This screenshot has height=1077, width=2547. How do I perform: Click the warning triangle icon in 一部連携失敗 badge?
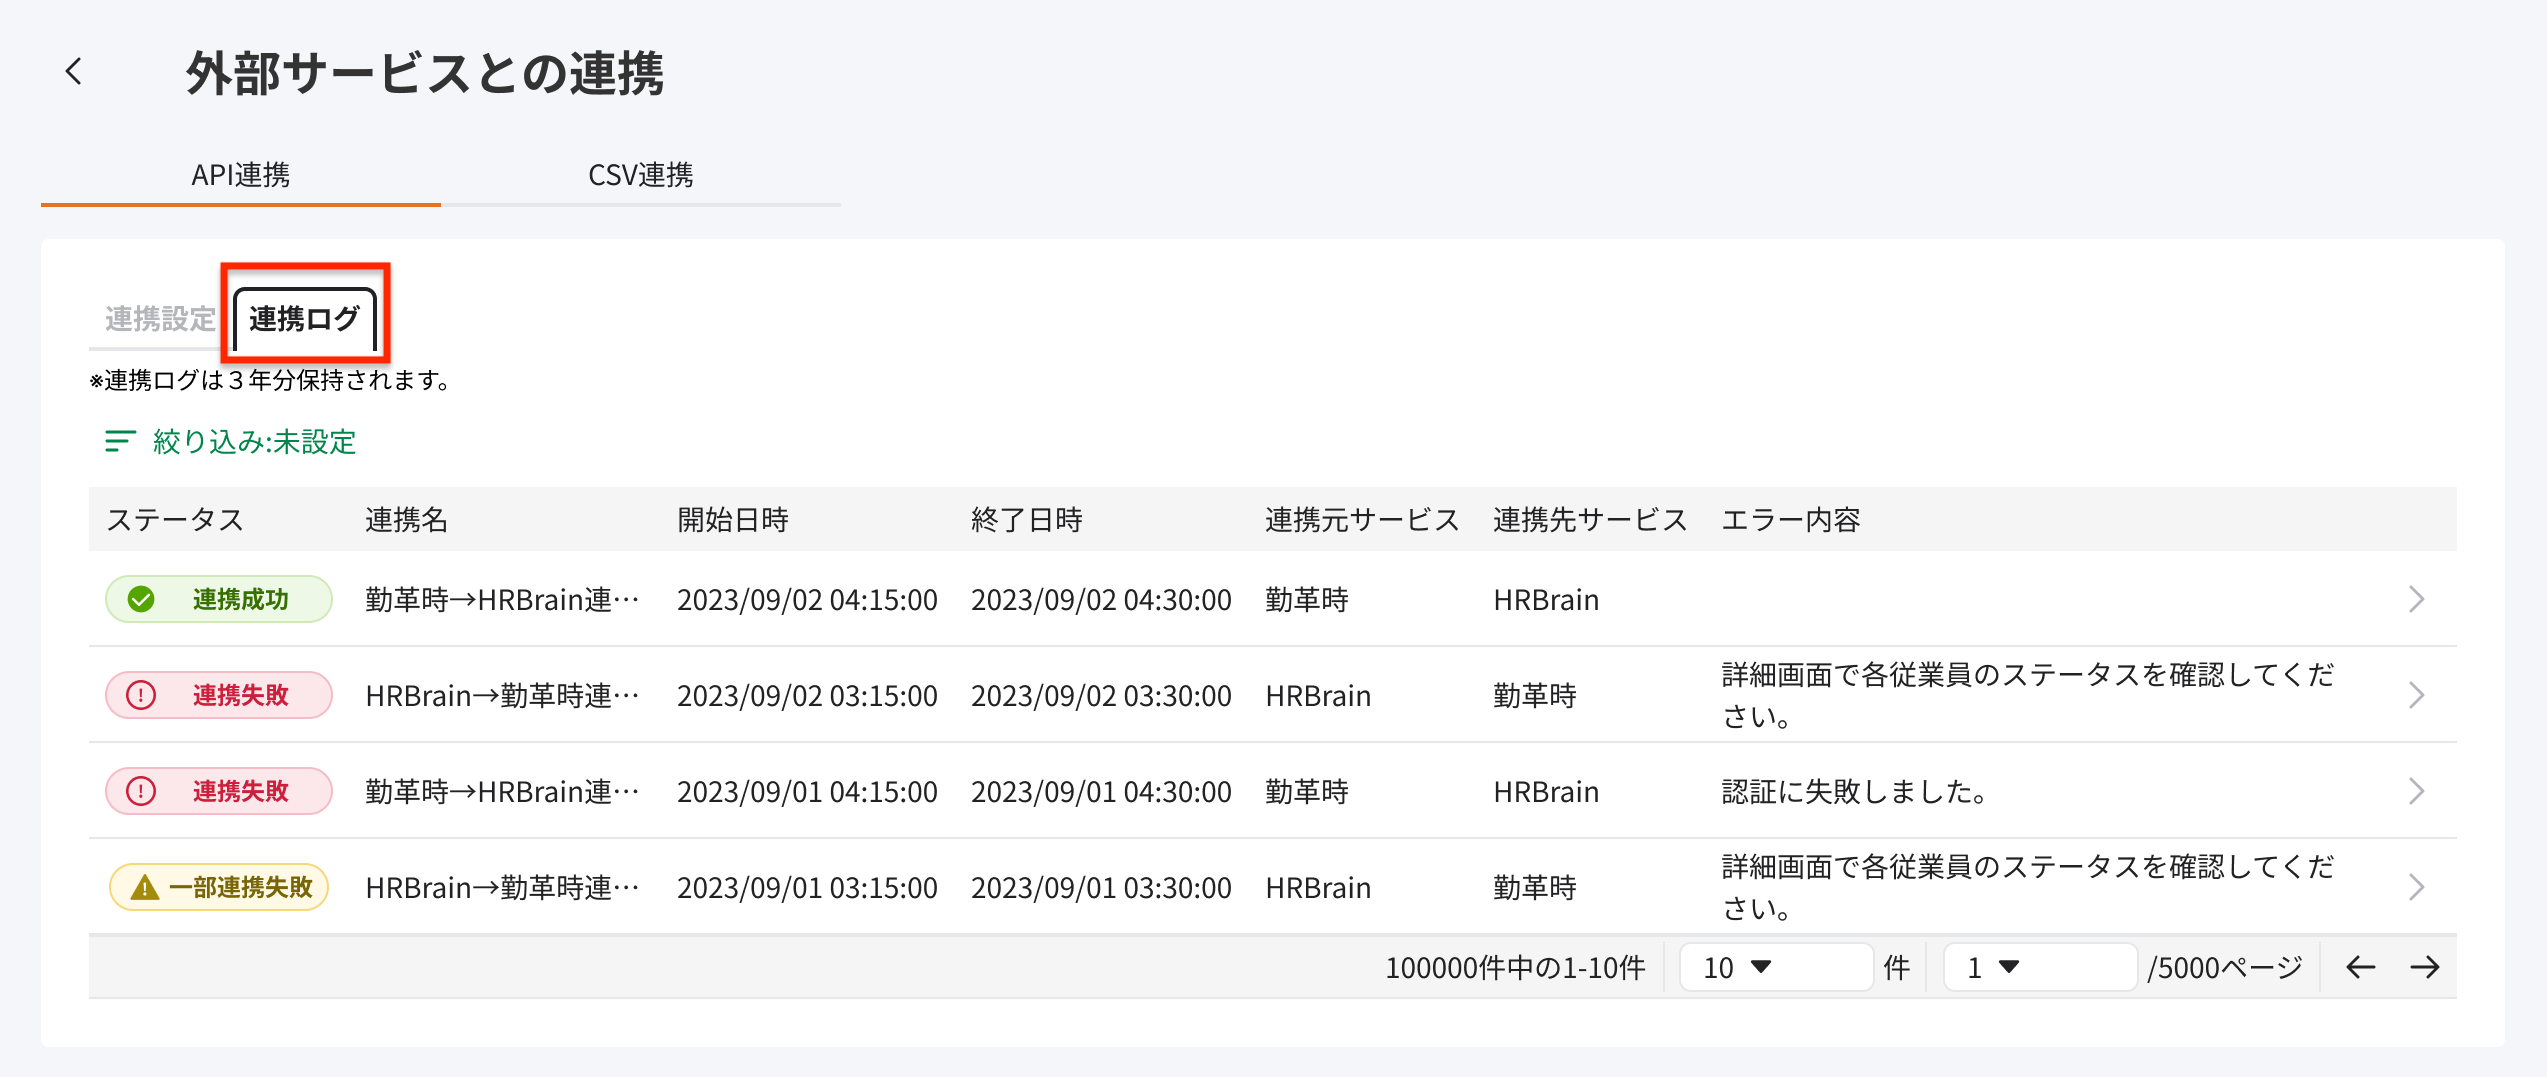click(145, 887)
